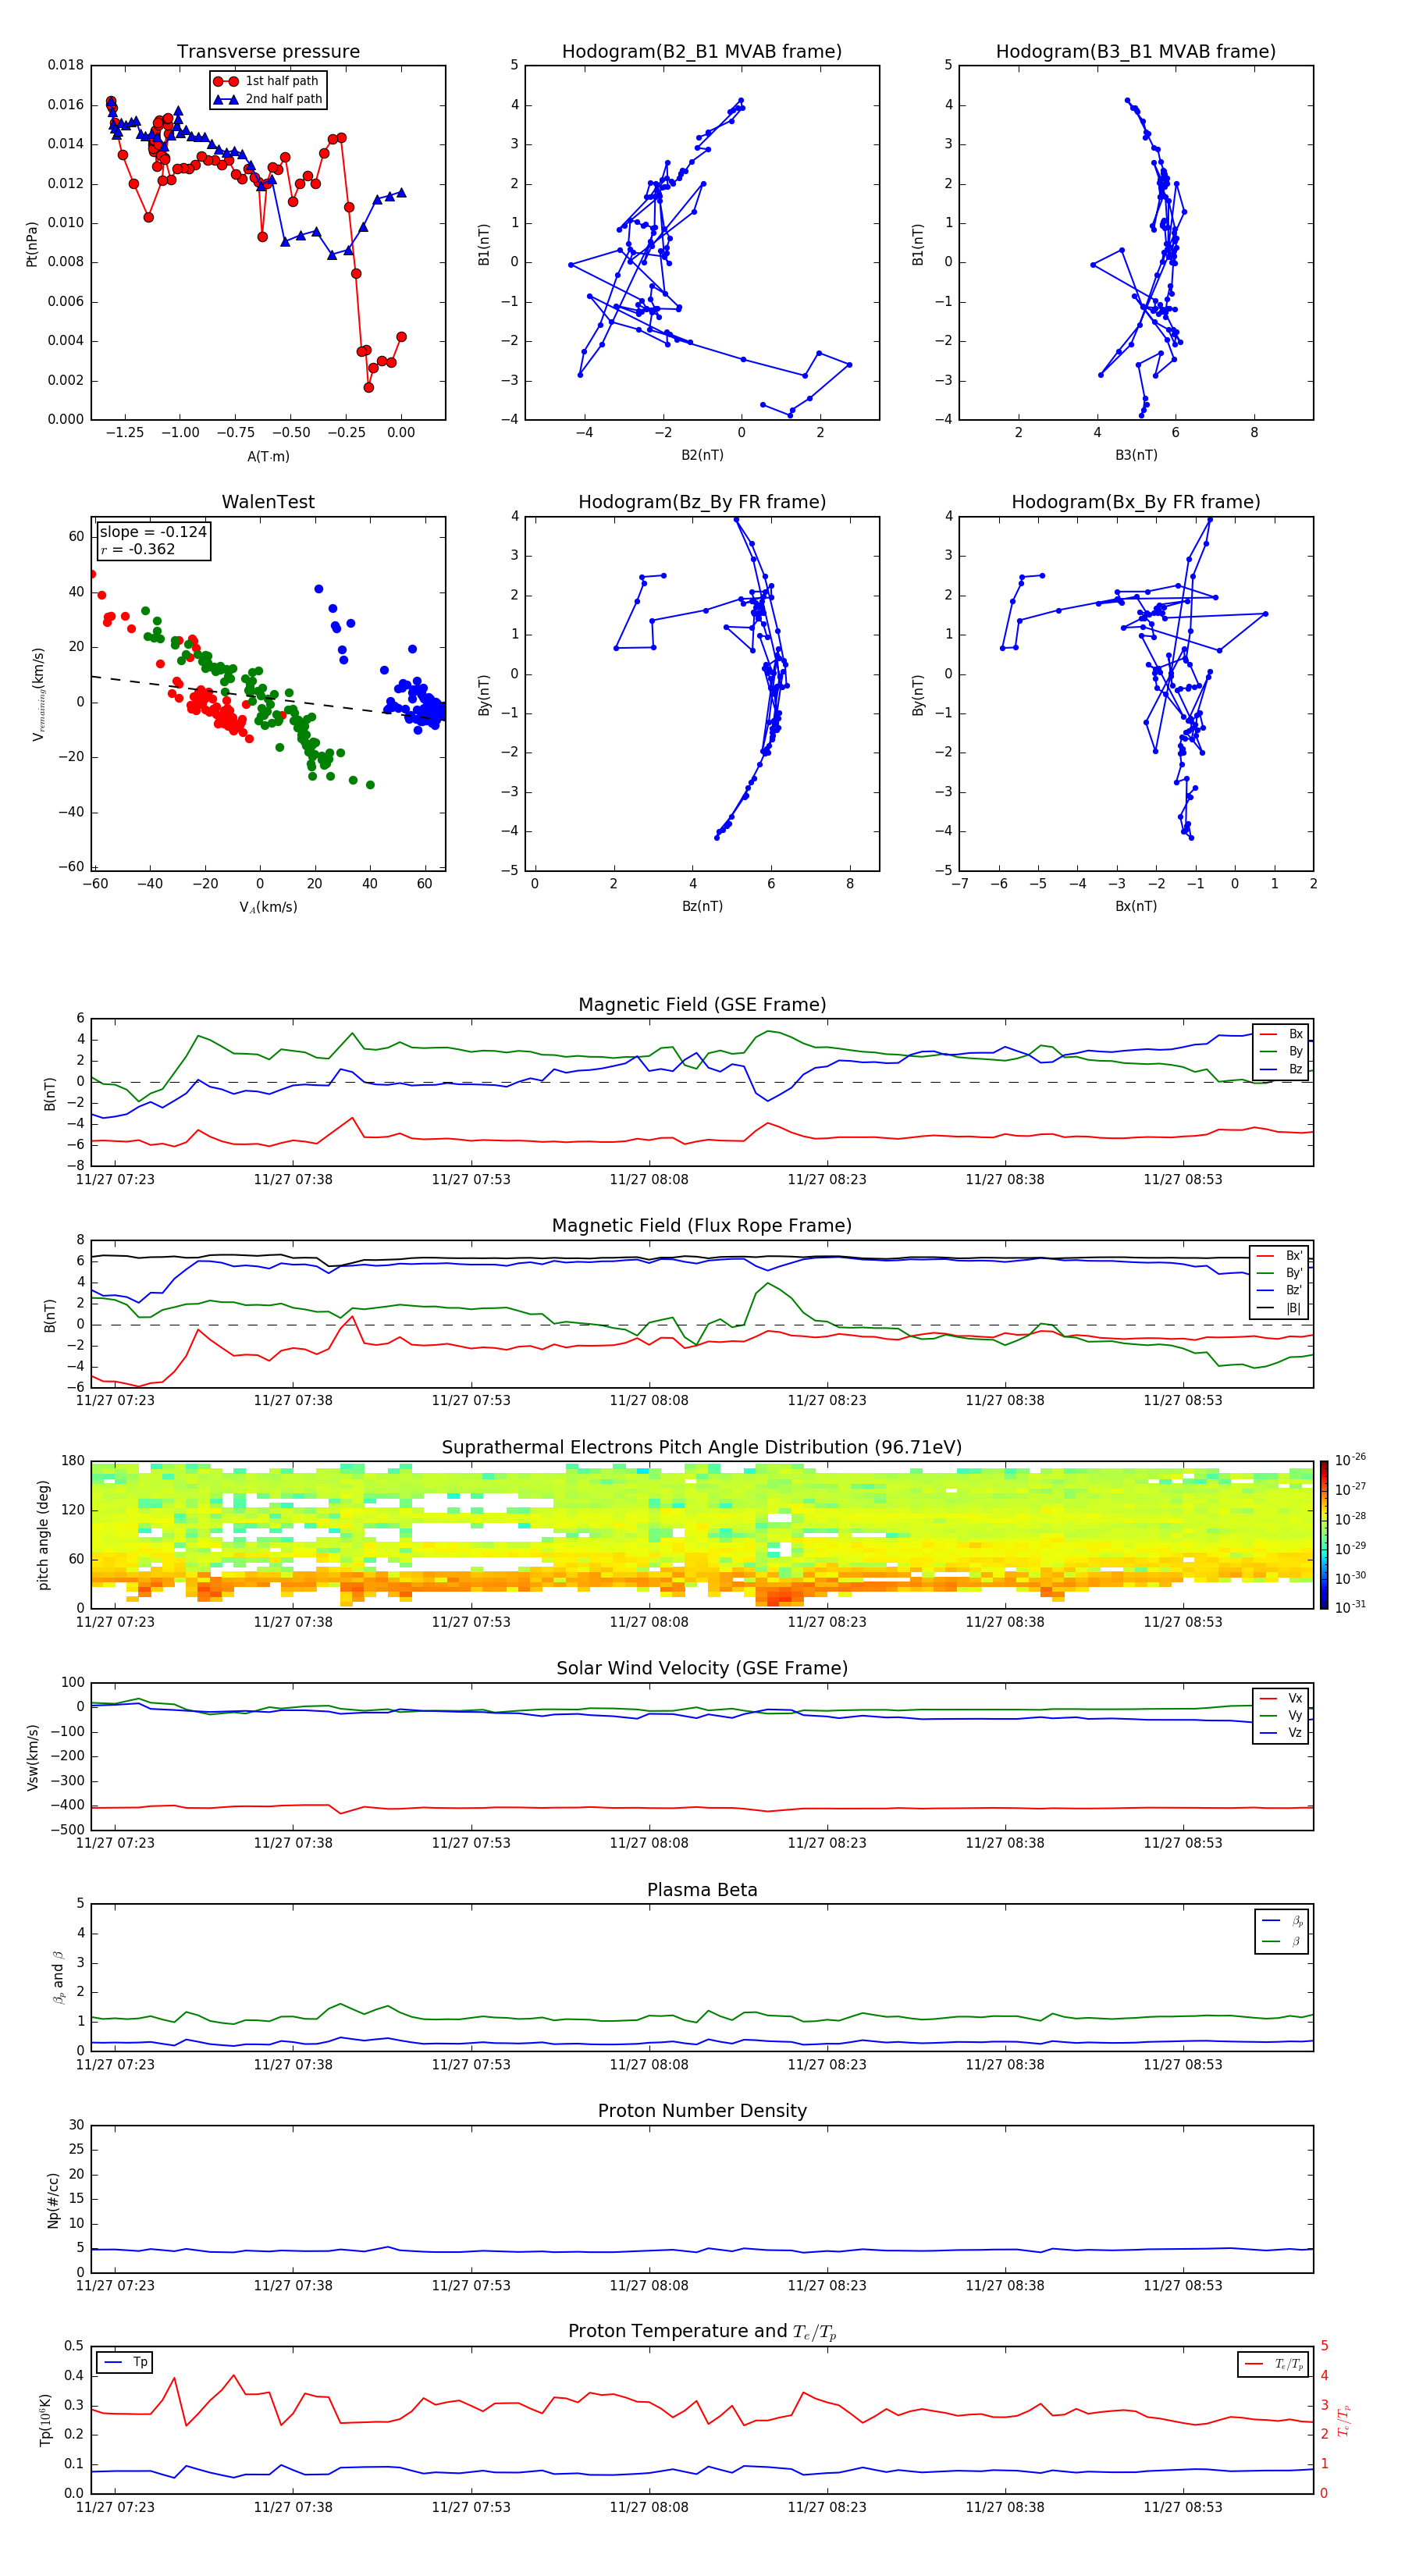The height and width of the screenshot is (2576, 1405).
Task: Click the 'Transverse pressure' plot title
Action: [268, 51]
